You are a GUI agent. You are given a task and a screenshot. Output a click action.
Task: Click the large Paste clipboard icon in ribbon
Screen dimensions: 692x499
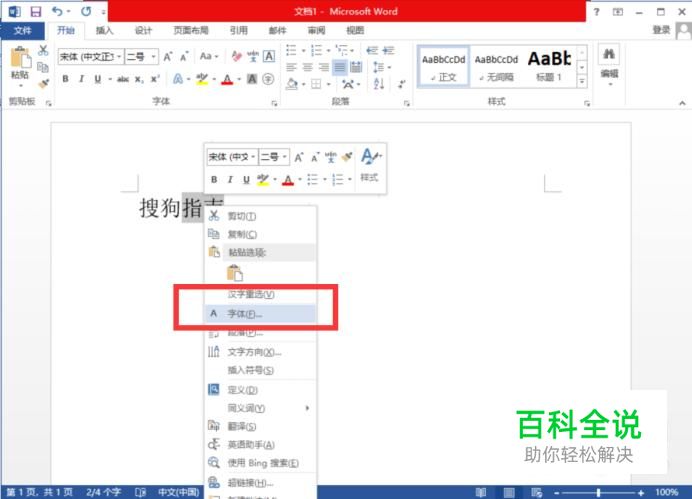coord(20,57)
